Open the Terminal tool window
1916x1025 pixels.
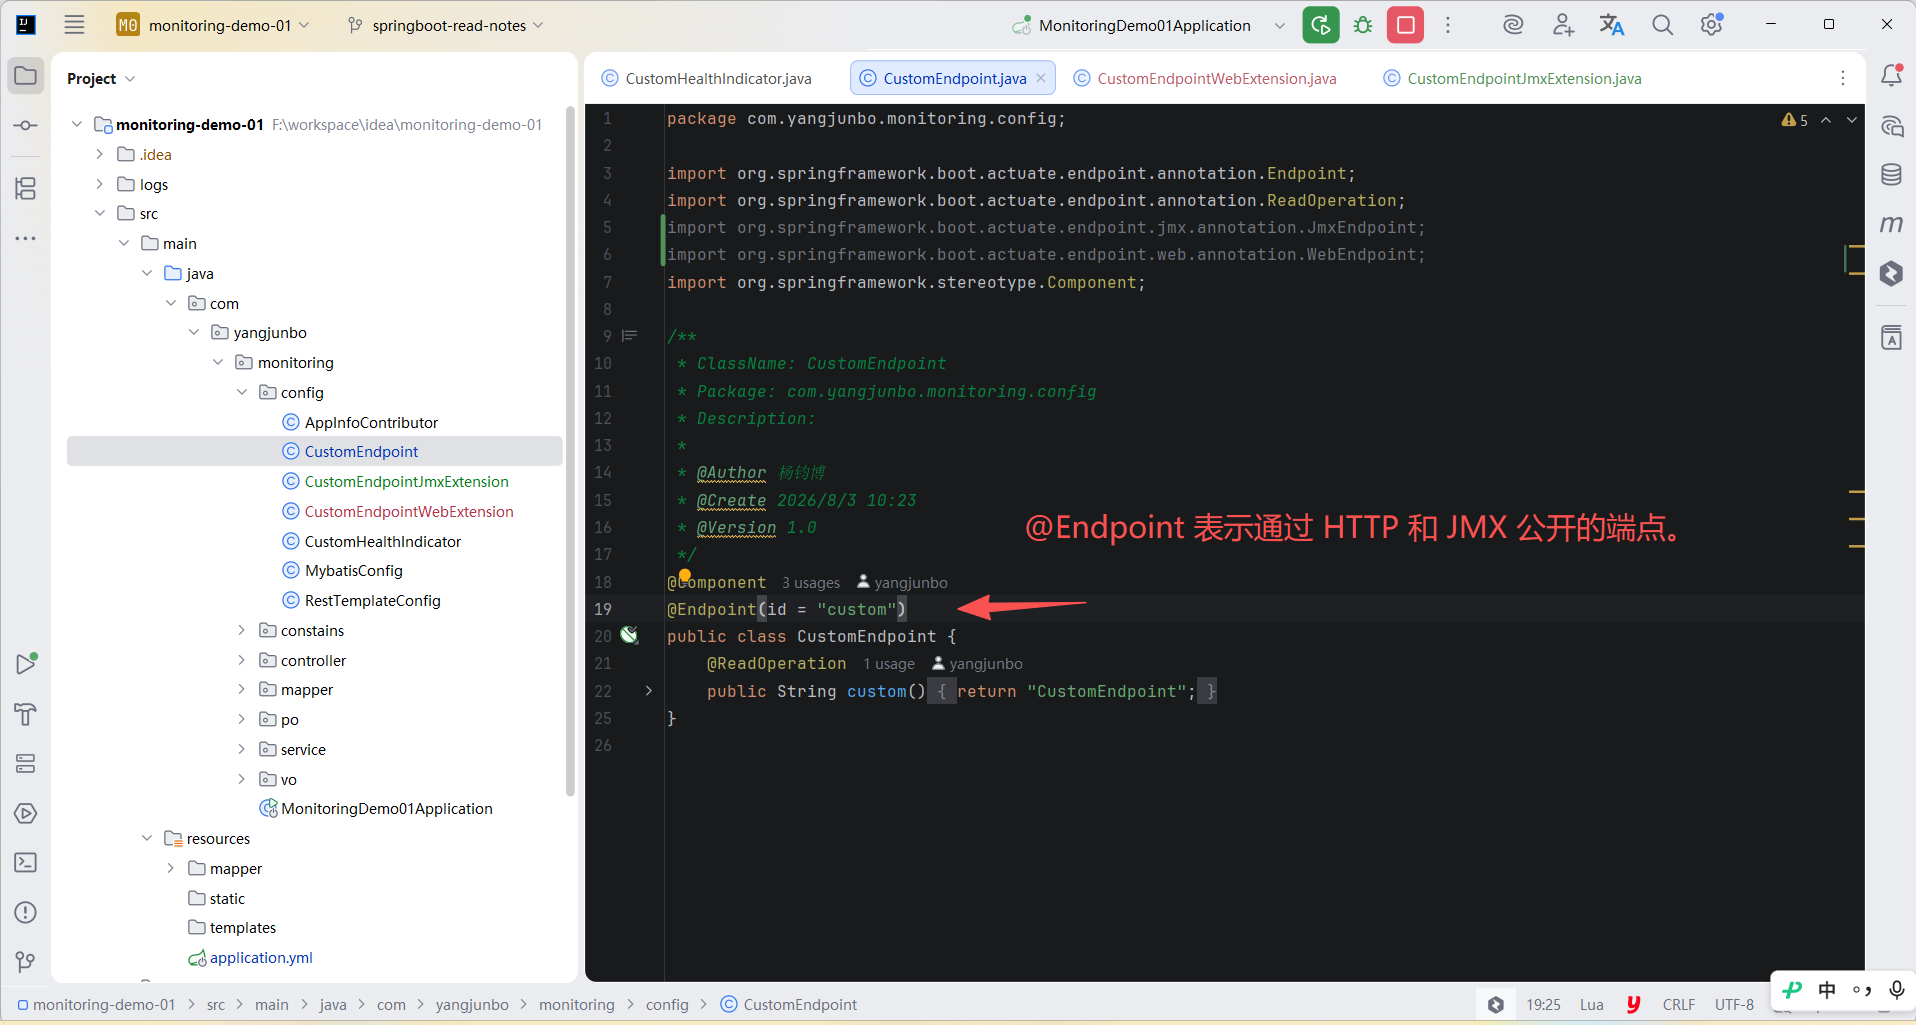pos(26,862)
